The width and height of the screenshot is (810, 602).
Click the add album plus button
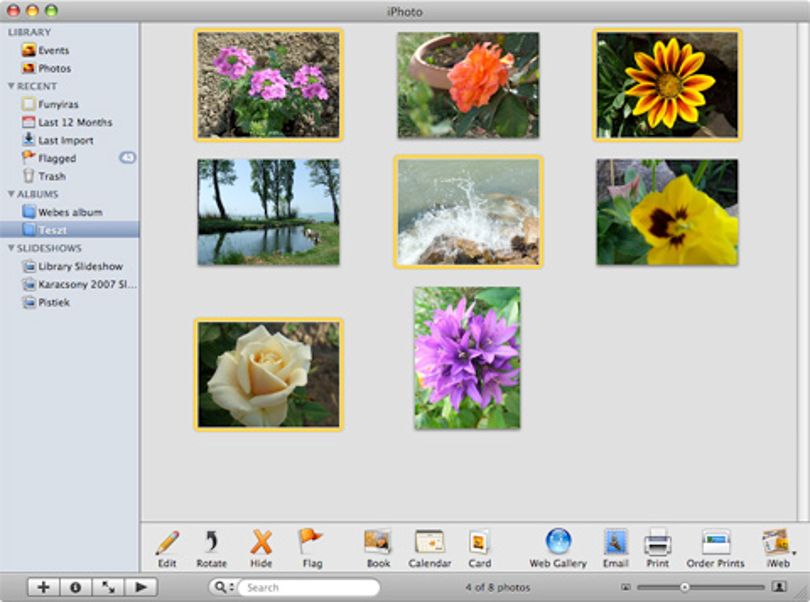pos(43,587)
